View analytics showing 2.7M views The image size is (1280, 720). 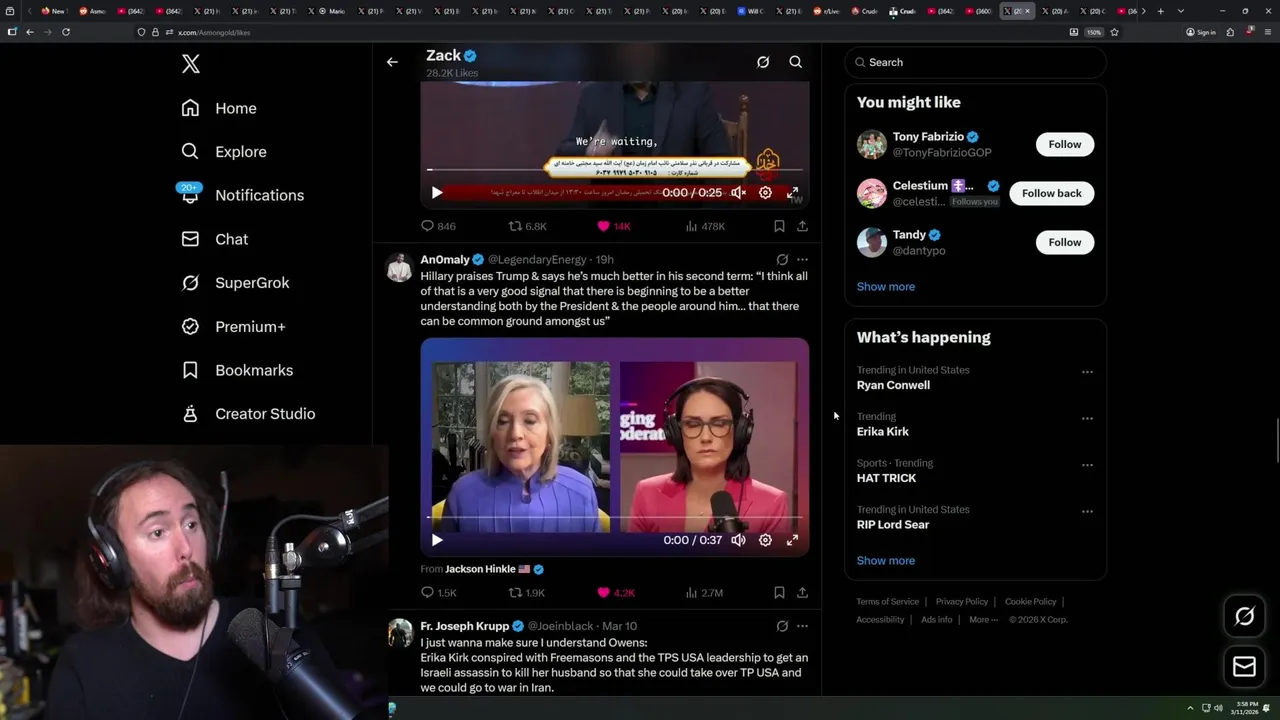(704, 592)
